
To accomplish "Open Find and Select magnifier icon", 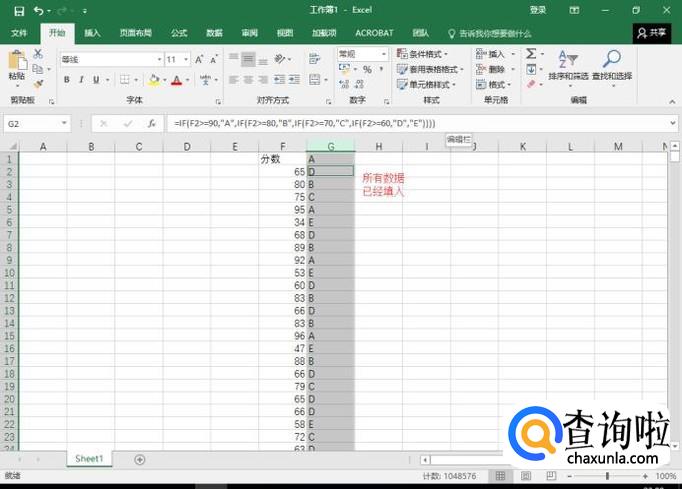I will click(612, 59).
